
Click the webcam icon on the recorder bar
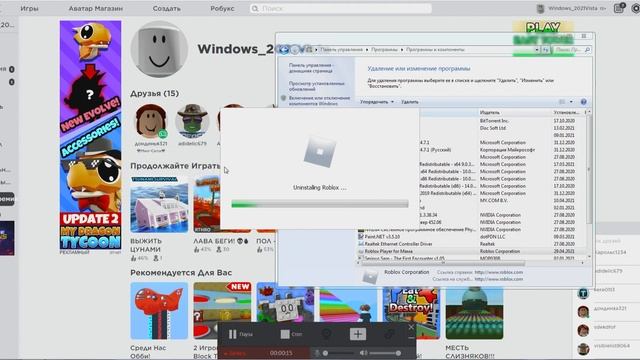[327, 334]
